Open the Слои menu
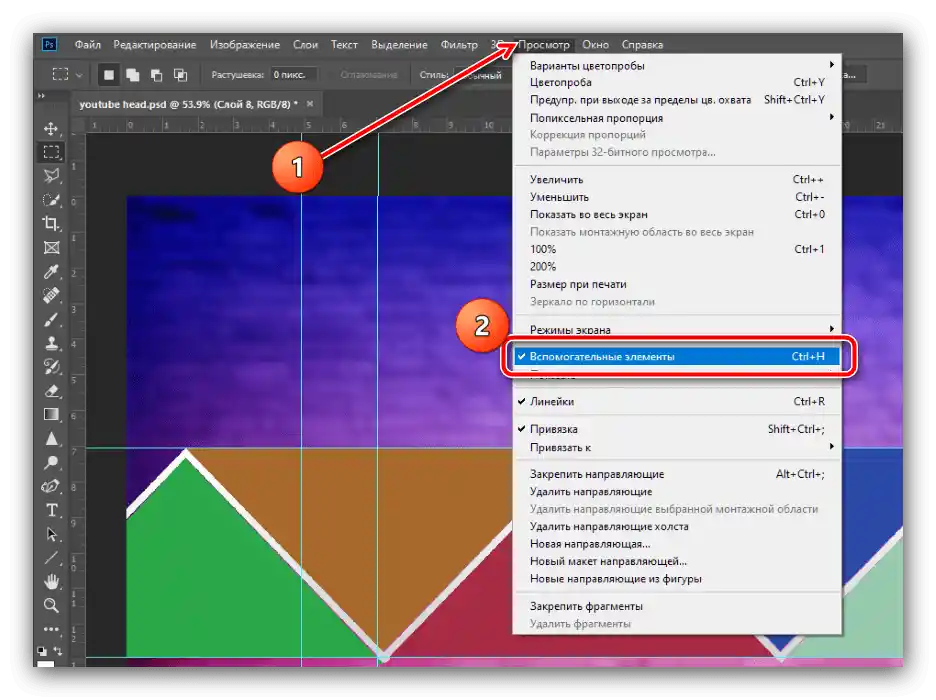This screenshot has width=936, height=700. click(306, 45)
